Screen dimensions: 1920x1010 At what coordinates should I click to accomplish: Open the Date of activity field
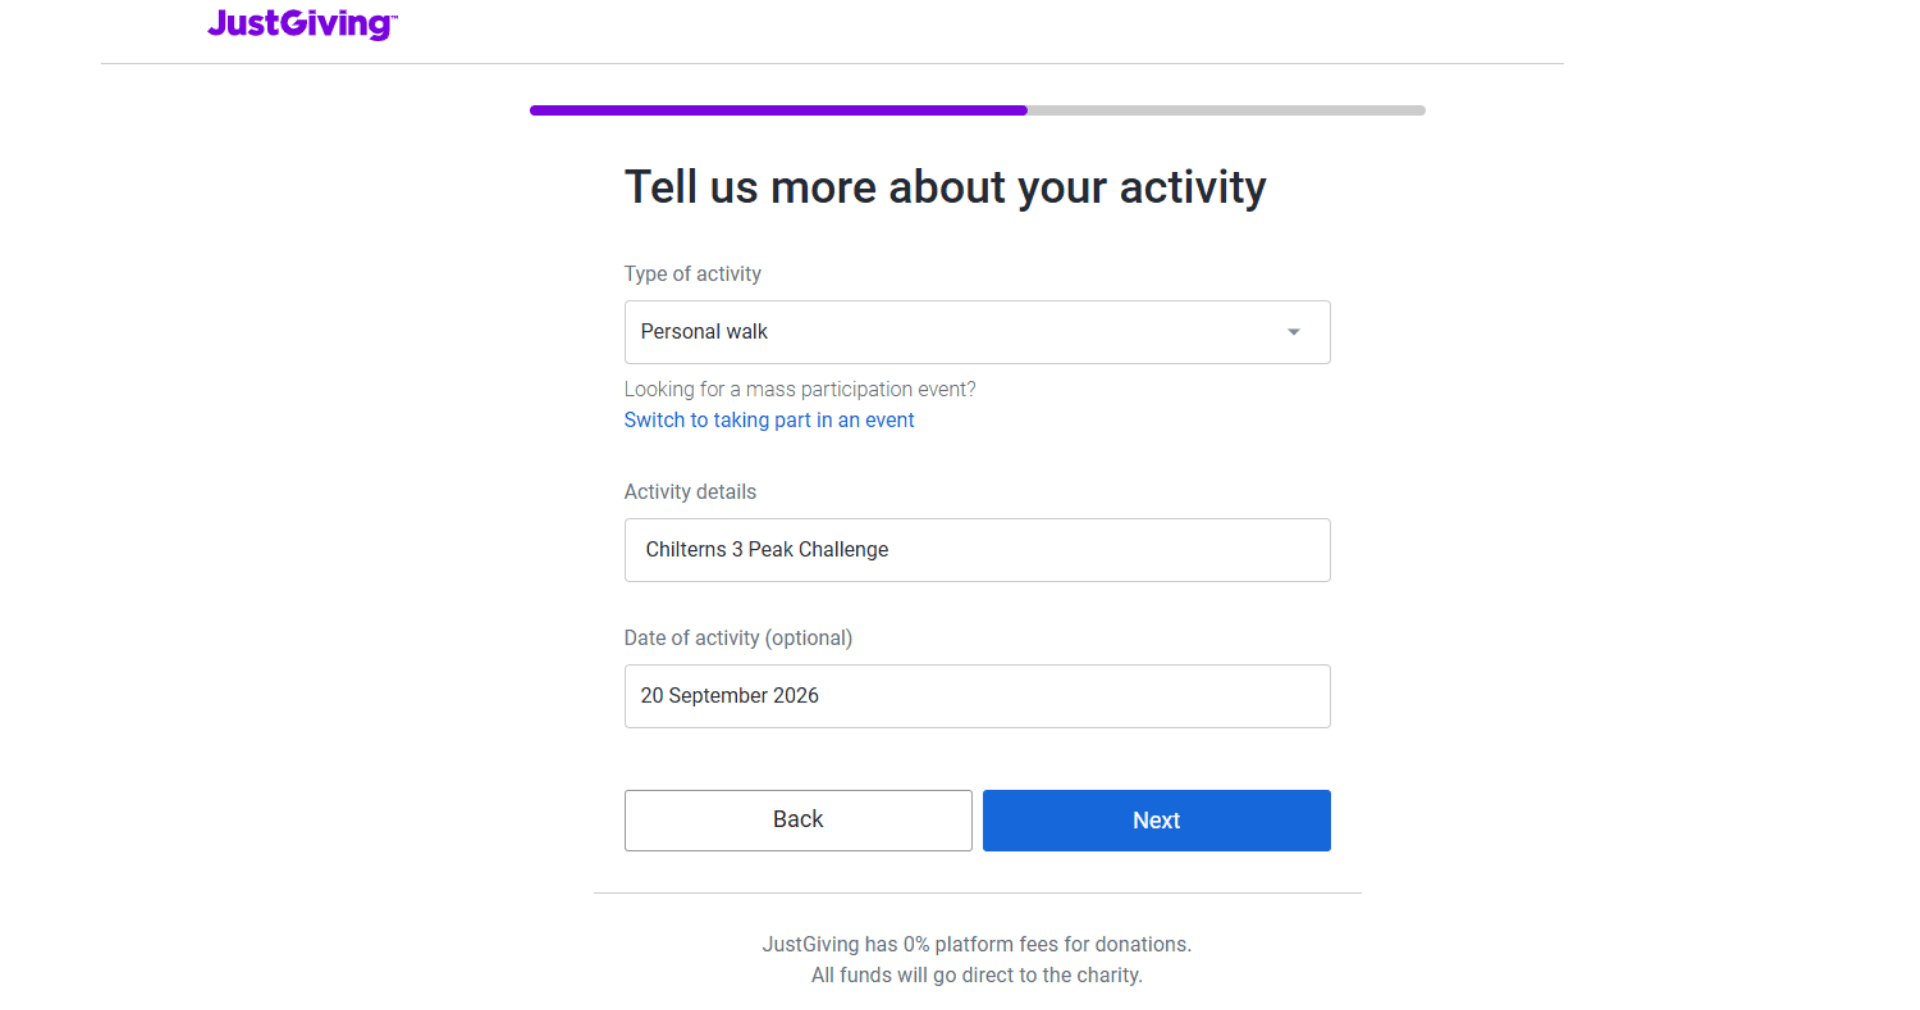click(x=976, y=696)
